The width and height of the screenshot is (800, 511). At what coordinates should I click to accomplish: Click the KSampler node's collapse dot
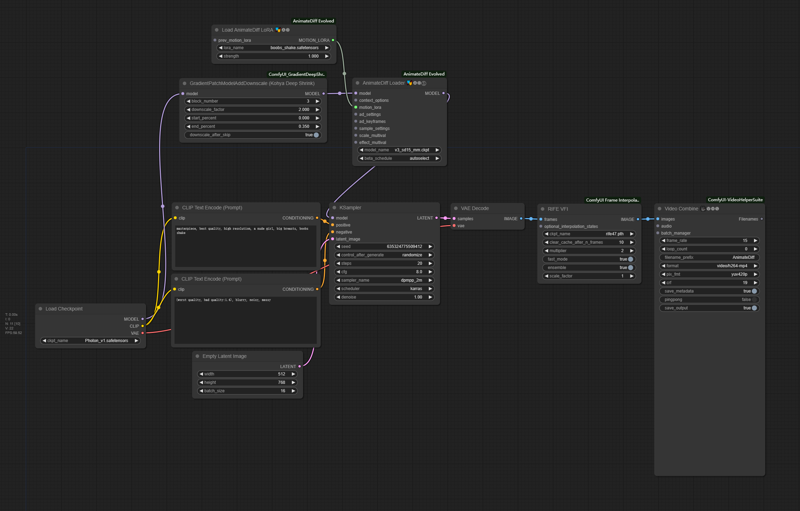tap(337, 208)
